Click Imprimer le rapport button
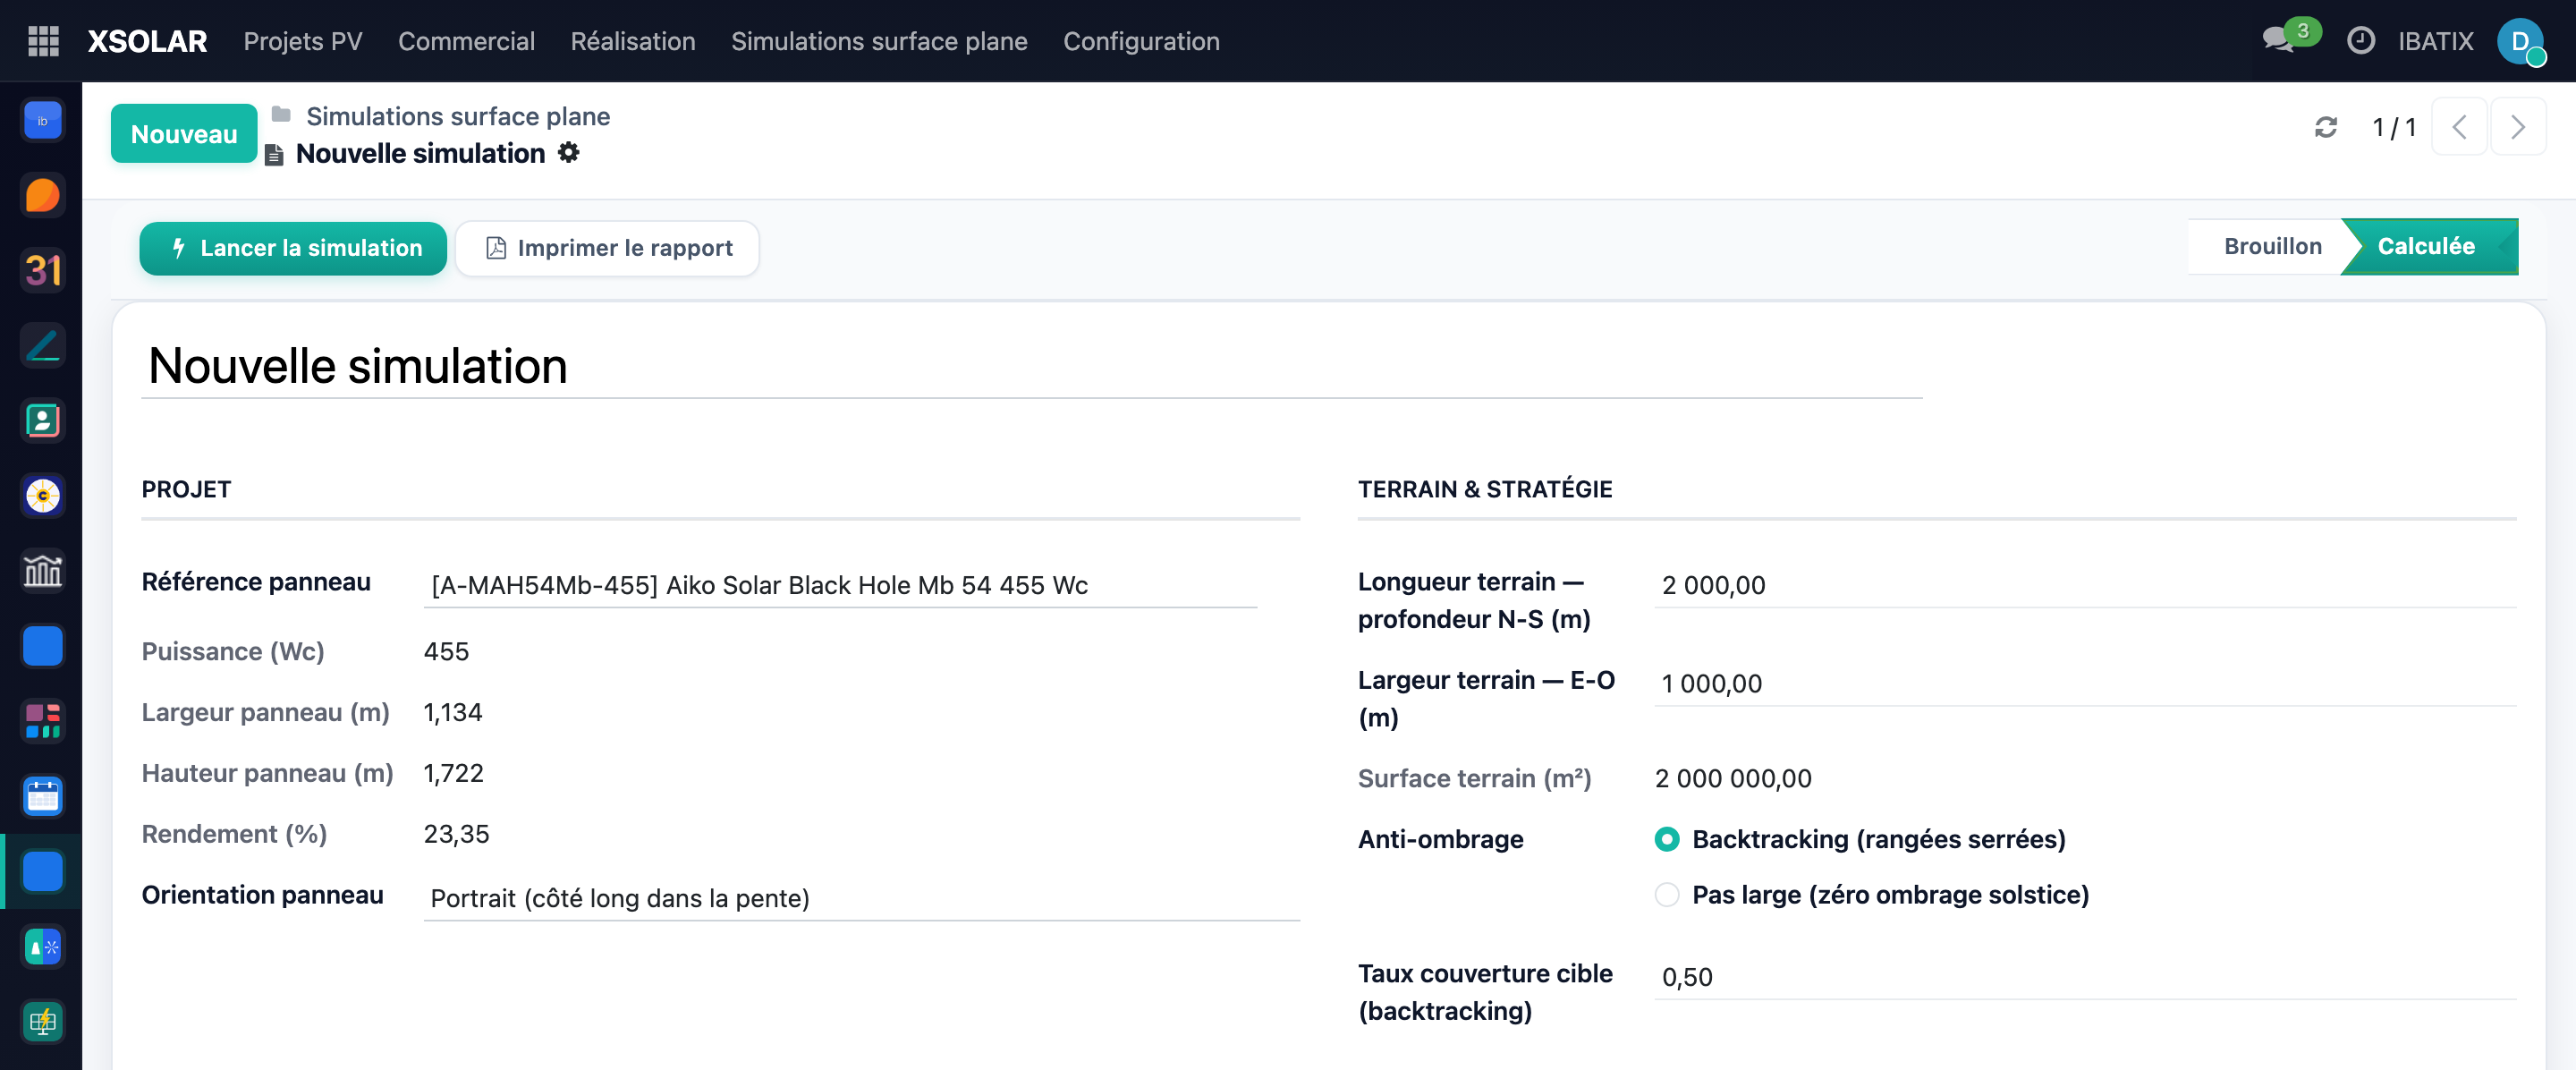The image size is (2576, 1070). [607, 248]
